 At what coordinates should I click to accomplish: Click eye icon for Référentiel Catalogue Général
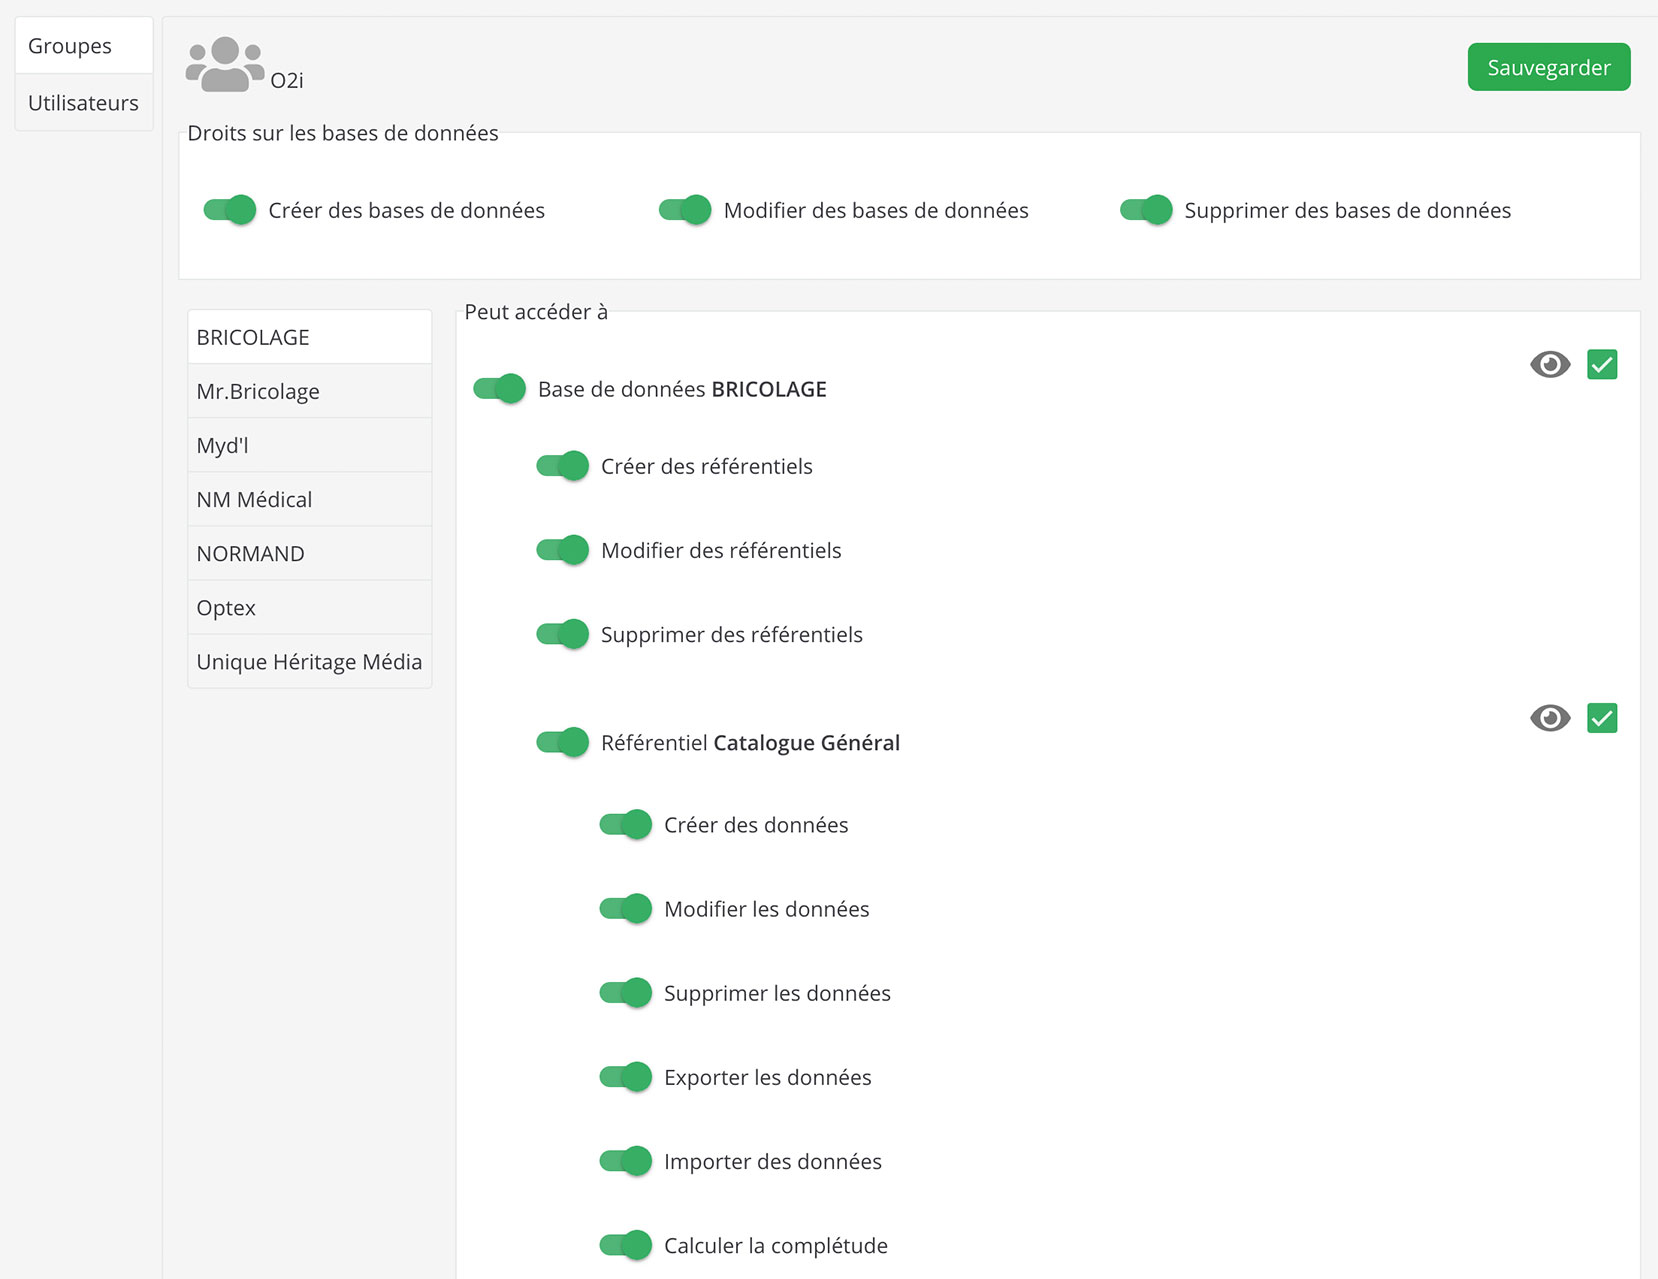(x=1549, y=718)
